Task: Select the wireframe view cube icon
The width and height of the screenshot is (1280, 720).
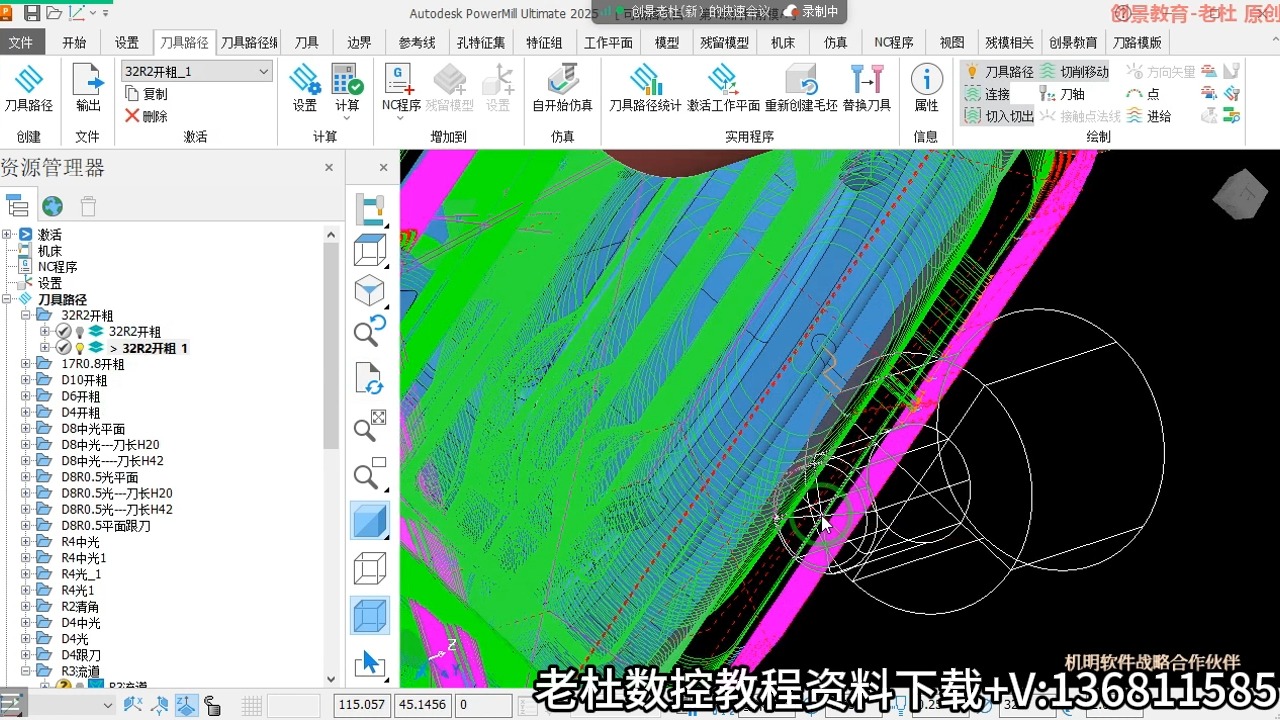Action: click(370, 568)
